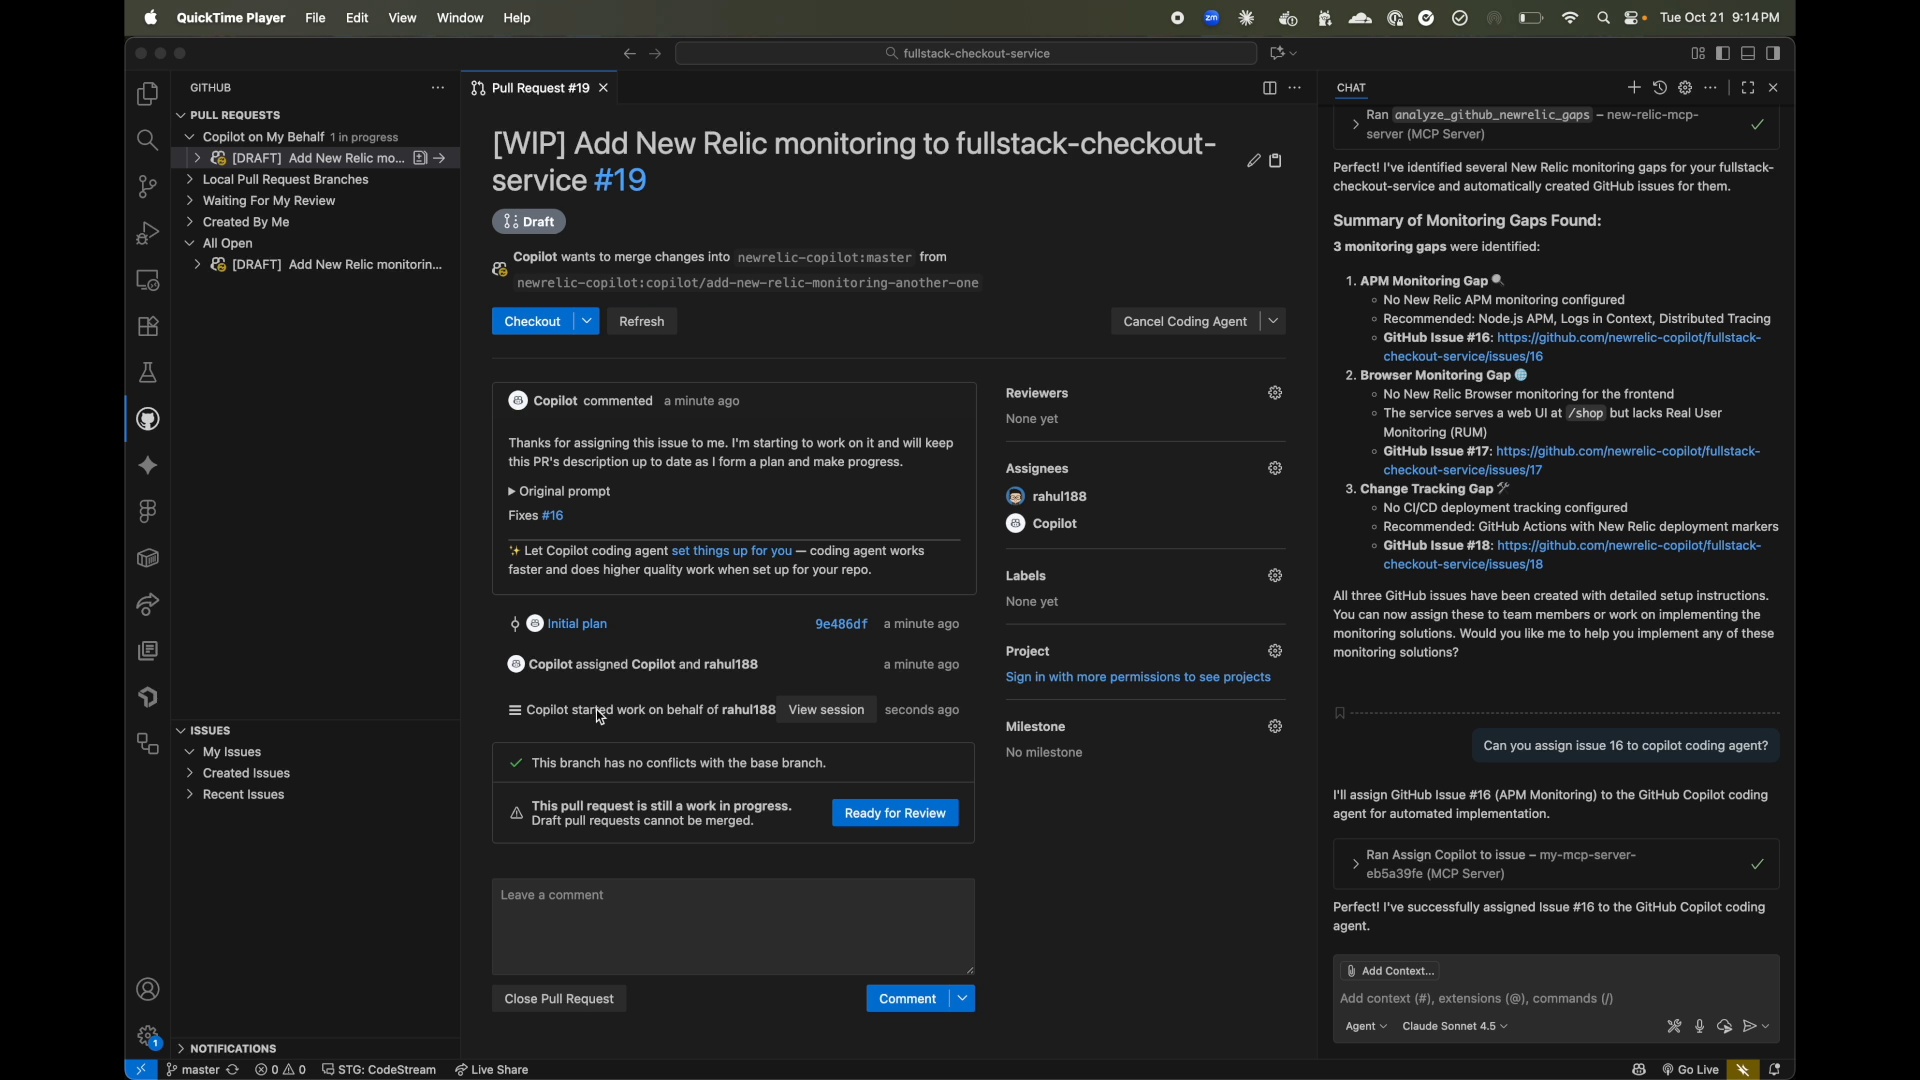Select the GitHub view icon
Viewport: 1920px width, 1080px height.
(148, 420)
